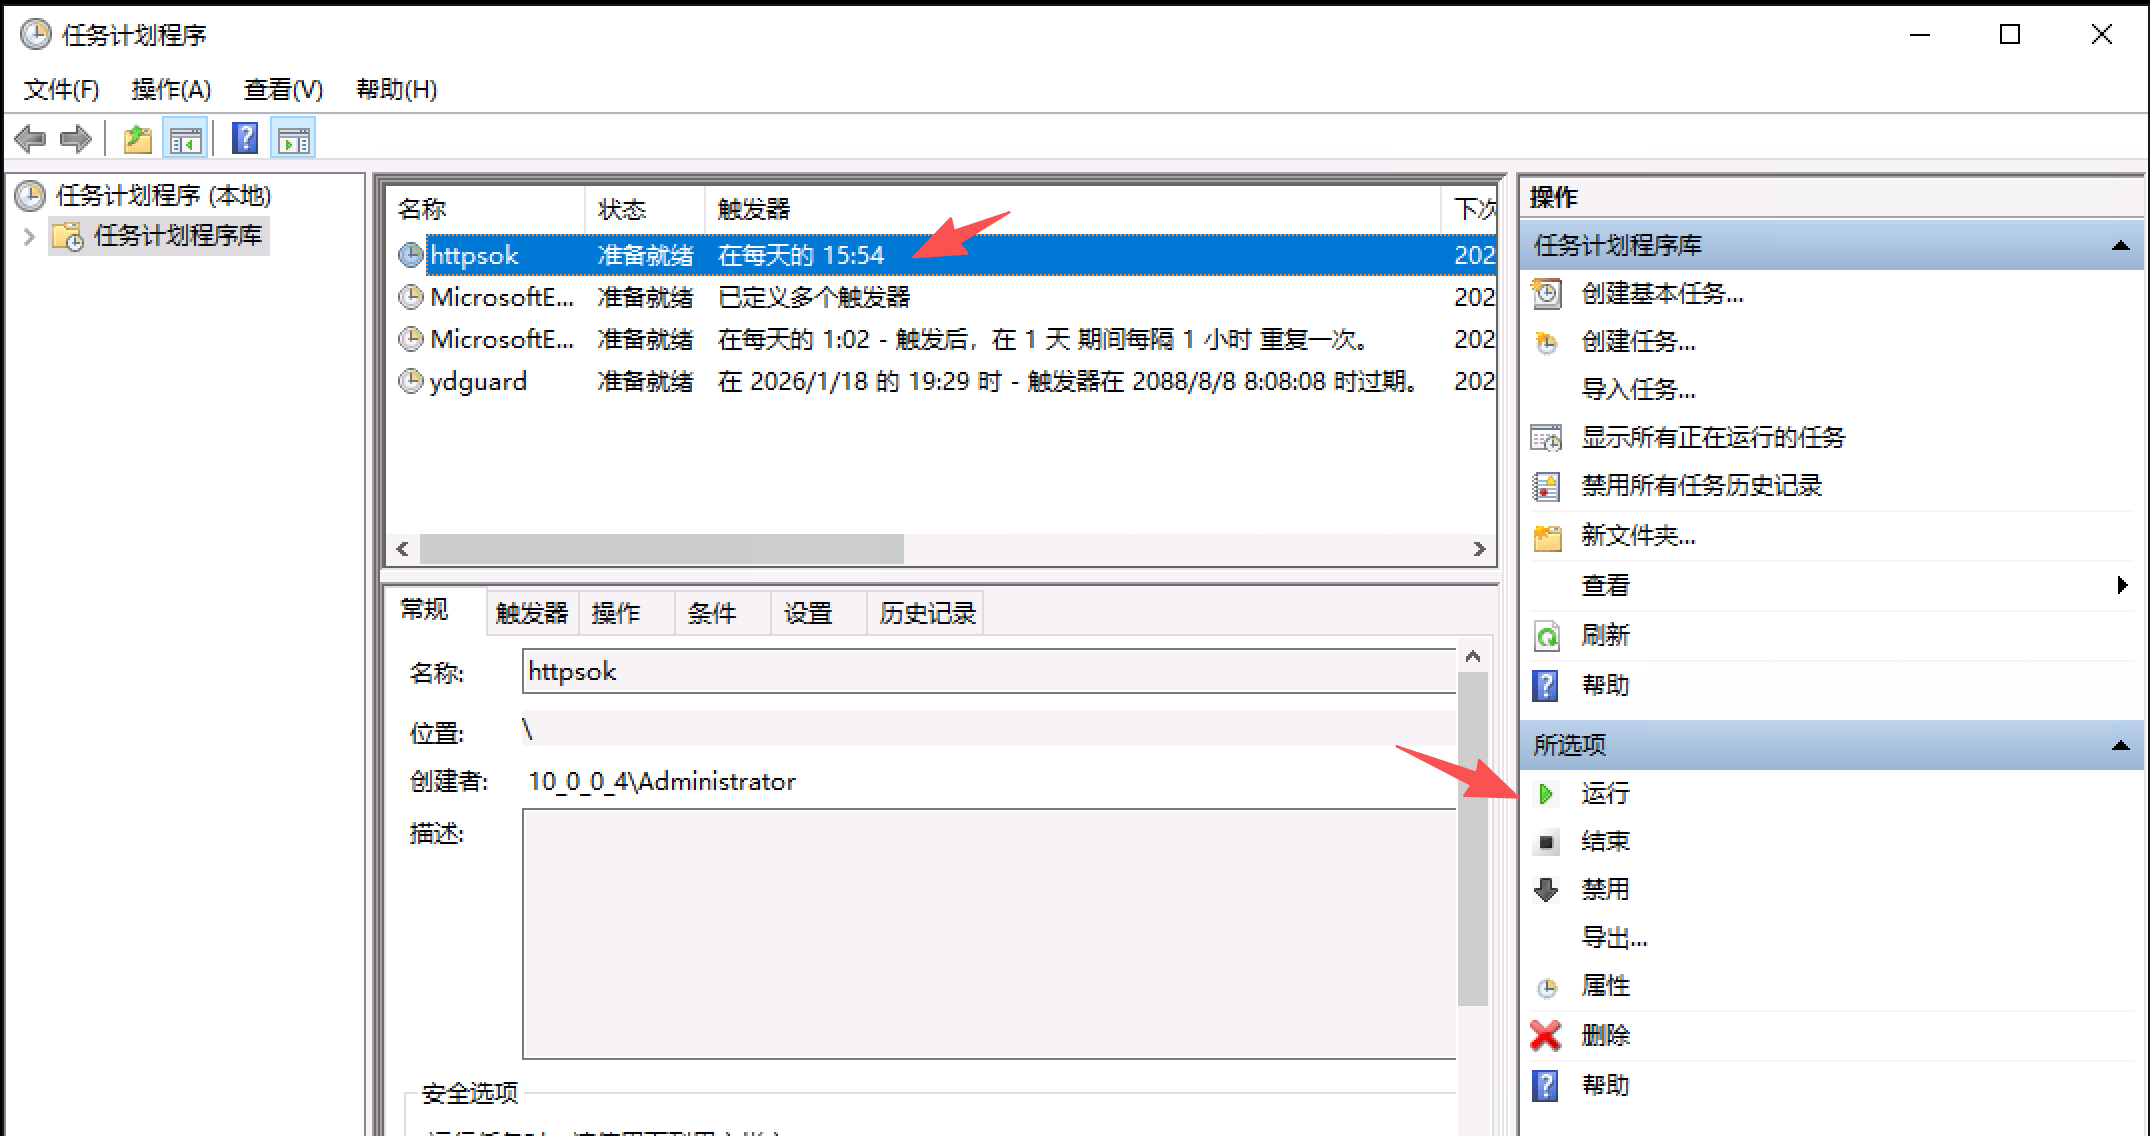Expand the 任务计划程序库 tree node

29,237
